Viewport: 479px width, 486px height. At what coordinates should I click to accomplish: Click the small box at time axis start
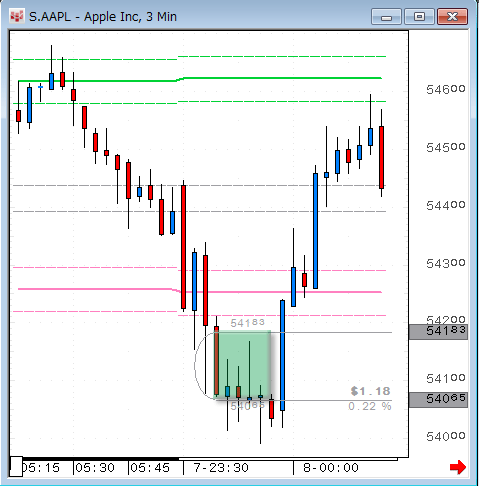pyautogui.click(x=16, y=466)
